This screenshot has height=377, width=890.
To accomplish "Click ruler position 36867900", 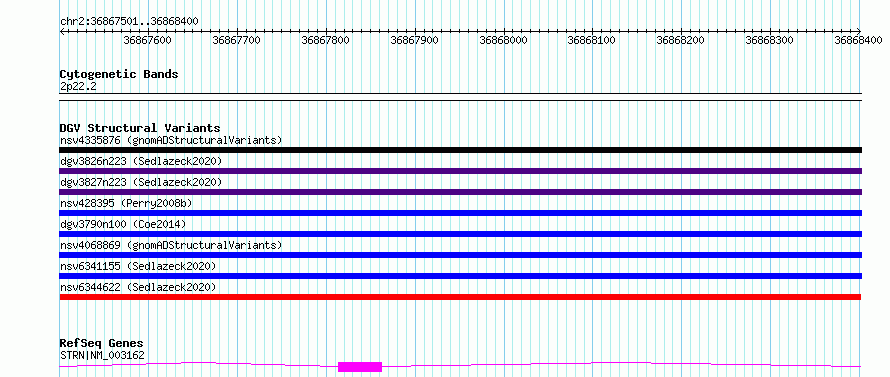I will click(x=415, y=40).
